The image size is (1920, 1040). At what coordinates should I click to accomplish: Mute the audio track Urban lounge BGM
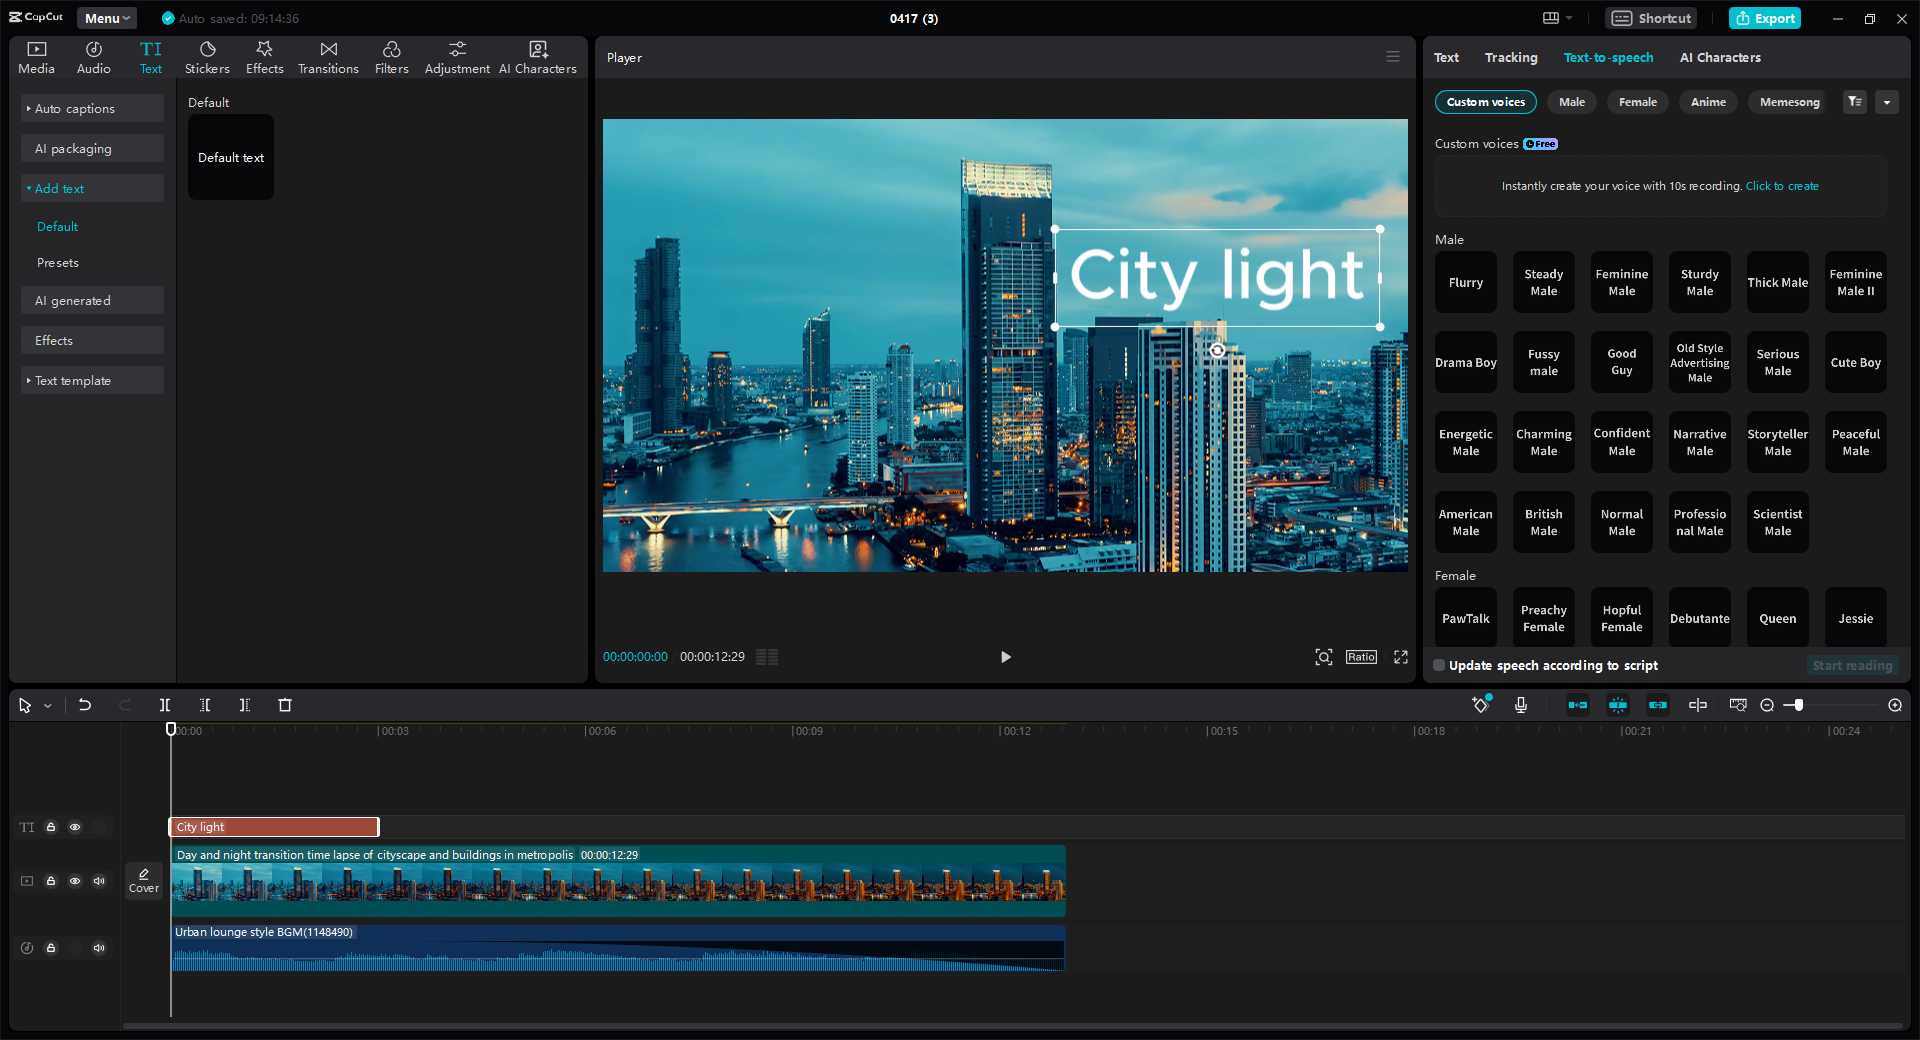pos(99,948)
